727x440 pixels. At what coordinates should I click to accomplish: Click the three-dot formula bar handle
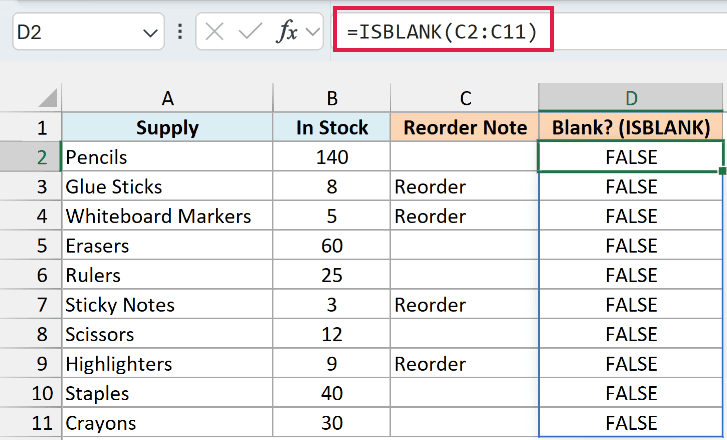pyautogui.click(x=180, y=32)
